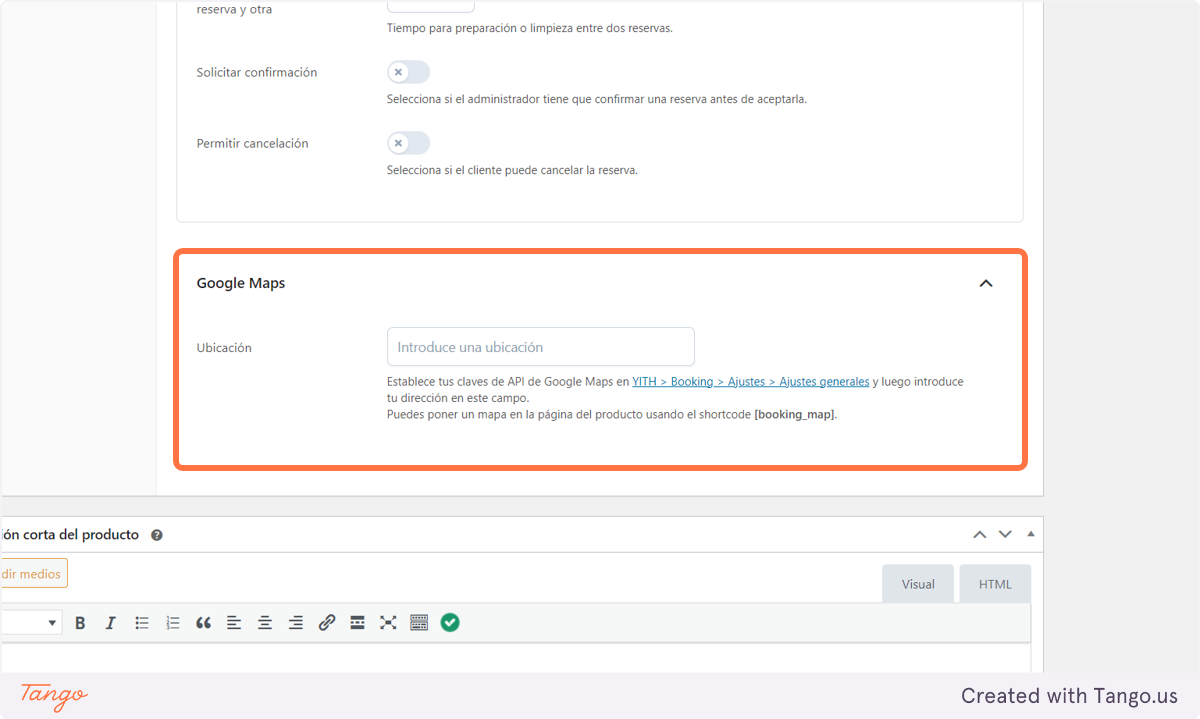Open Created with Tango.us link
The width and height of the screenshot is (1200, 719).
[1069, 696]
